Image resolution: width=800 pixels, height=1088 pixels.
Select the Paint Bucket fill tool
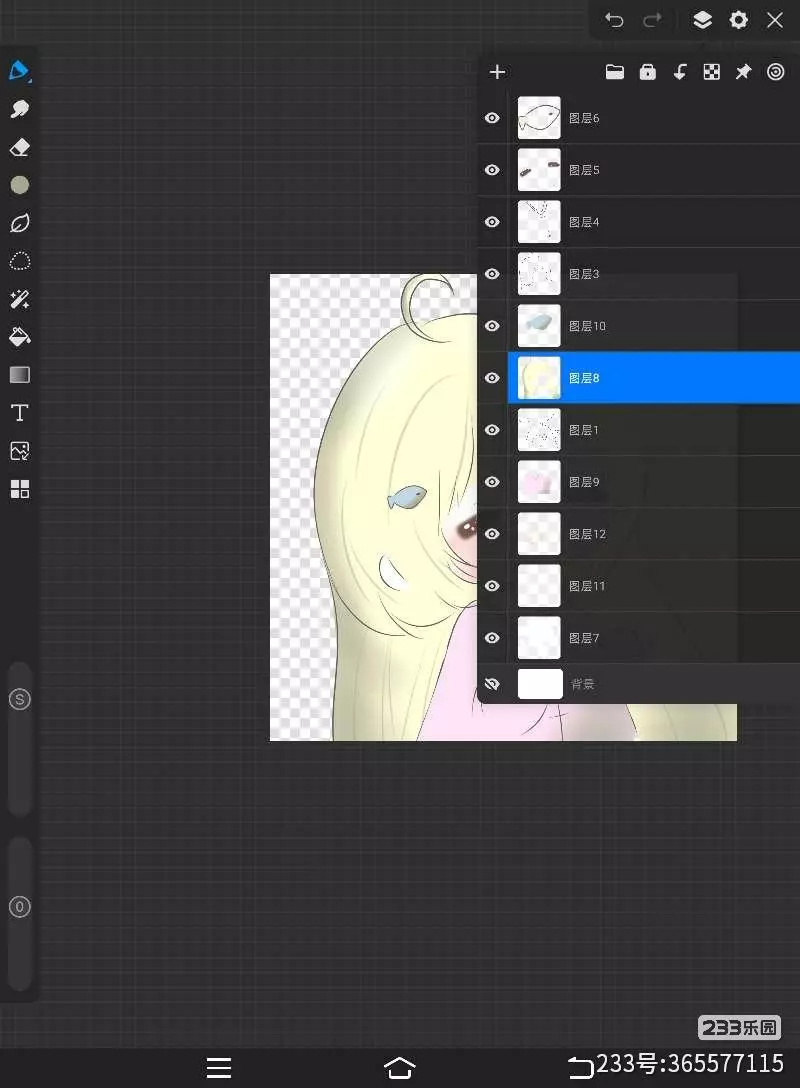point(19,337)
